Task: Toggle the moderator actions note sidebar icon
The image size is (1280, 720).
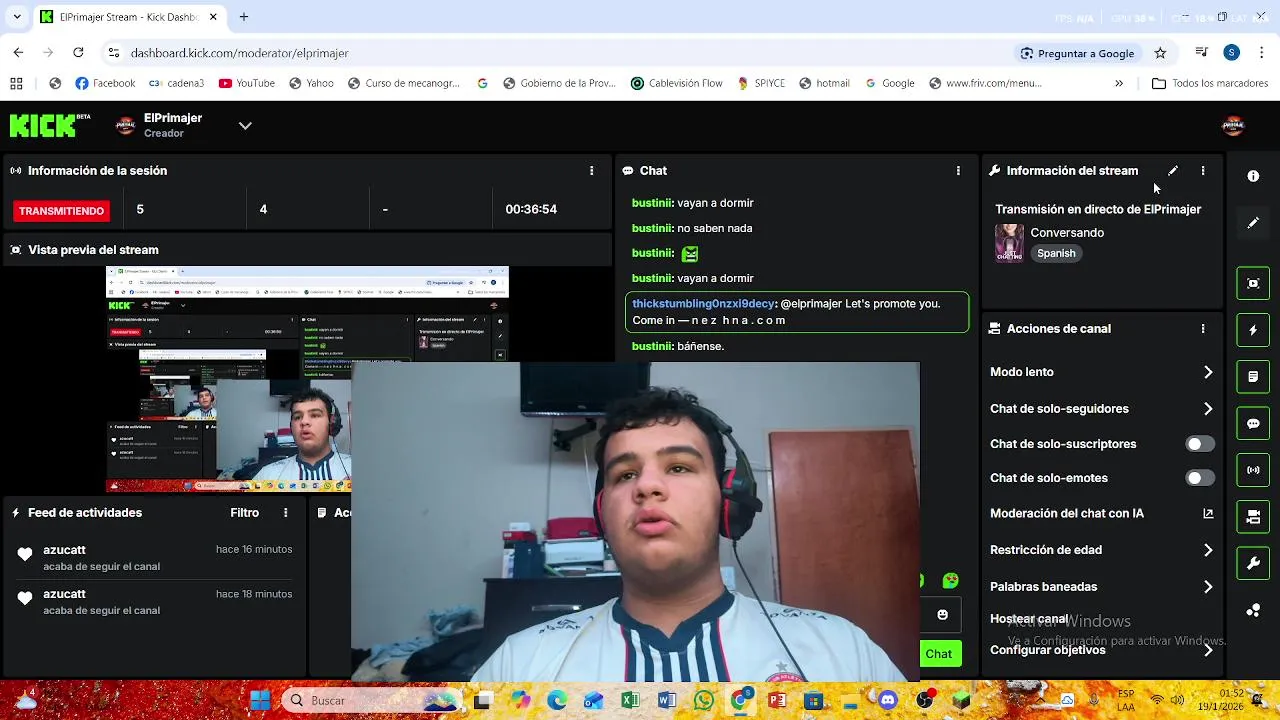Action: point(1253,377)
